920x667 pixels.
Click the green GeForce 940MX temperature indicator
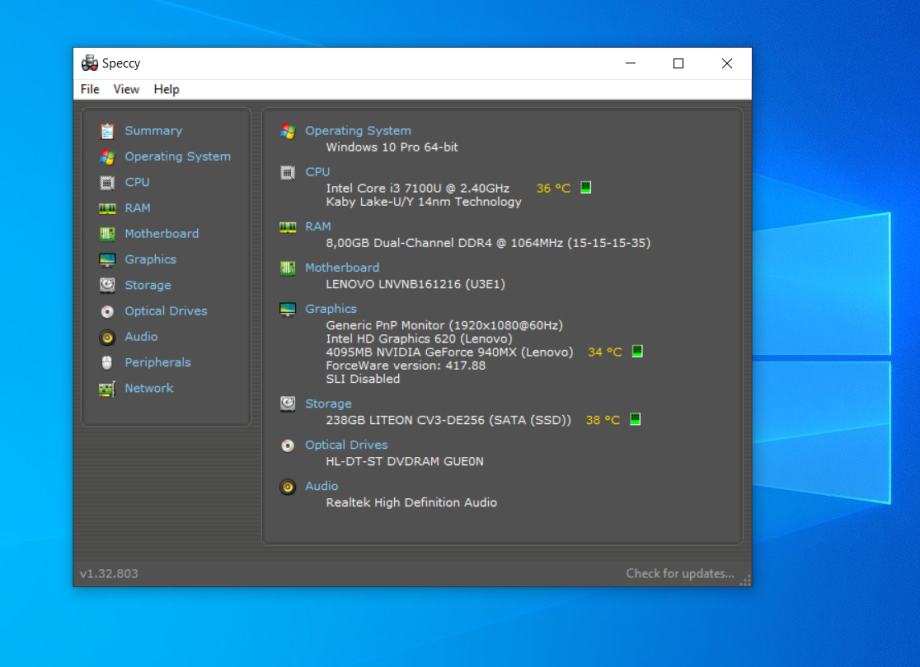[637, 351]
